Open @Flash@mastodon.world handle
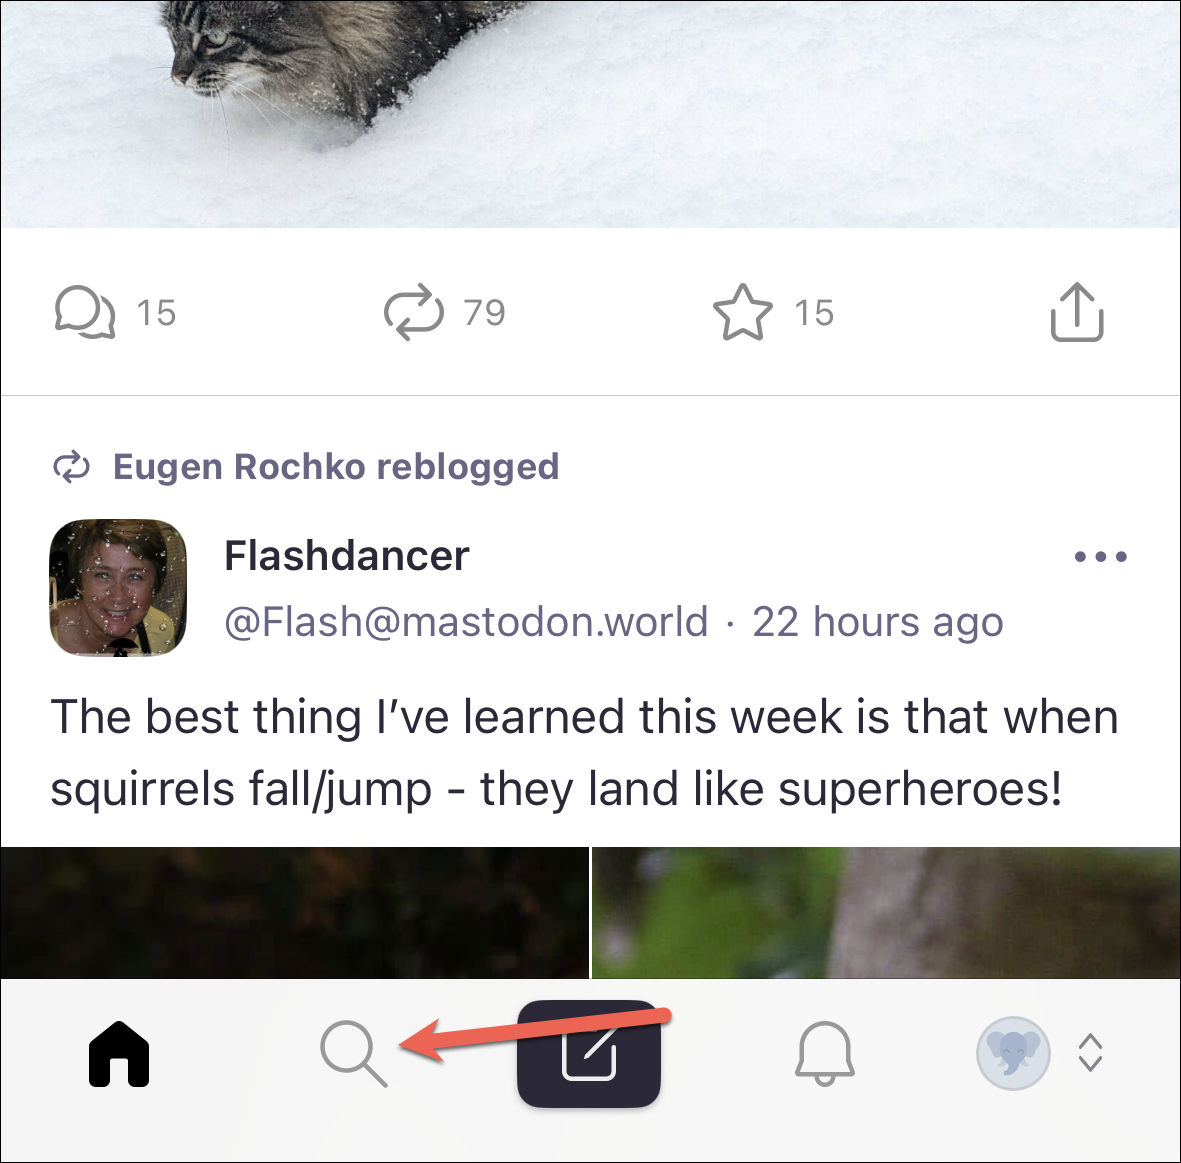The height and width of the screenshot is (1163, 1181). 466,622
